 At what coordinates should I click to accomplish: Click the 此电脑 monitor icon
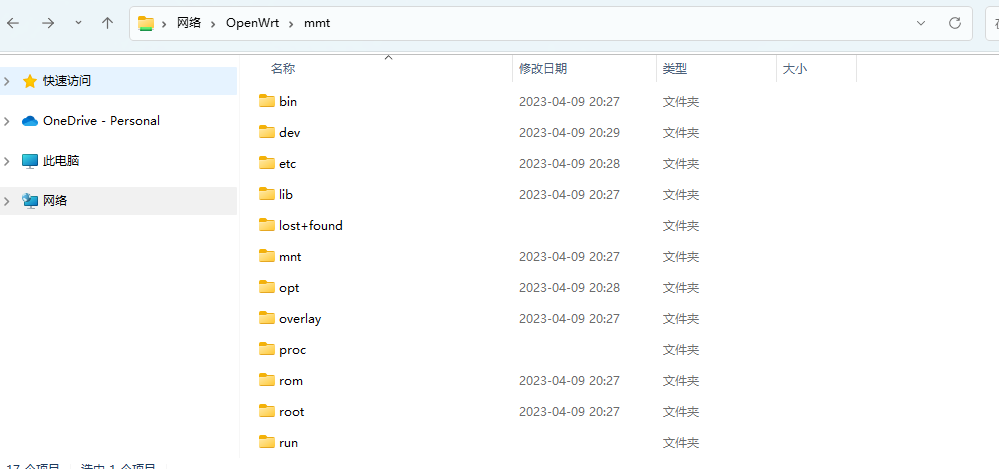click(29, 161)
